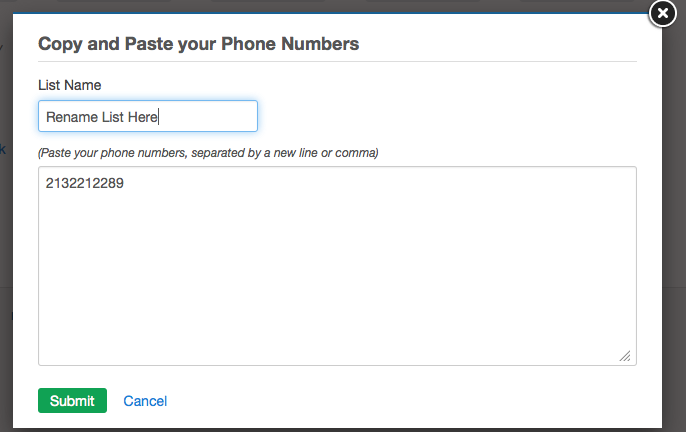The height and width of the screenshot is (432, 686).
Task: Click the italic paste instructions hint text
Action: tap(207, 153)
